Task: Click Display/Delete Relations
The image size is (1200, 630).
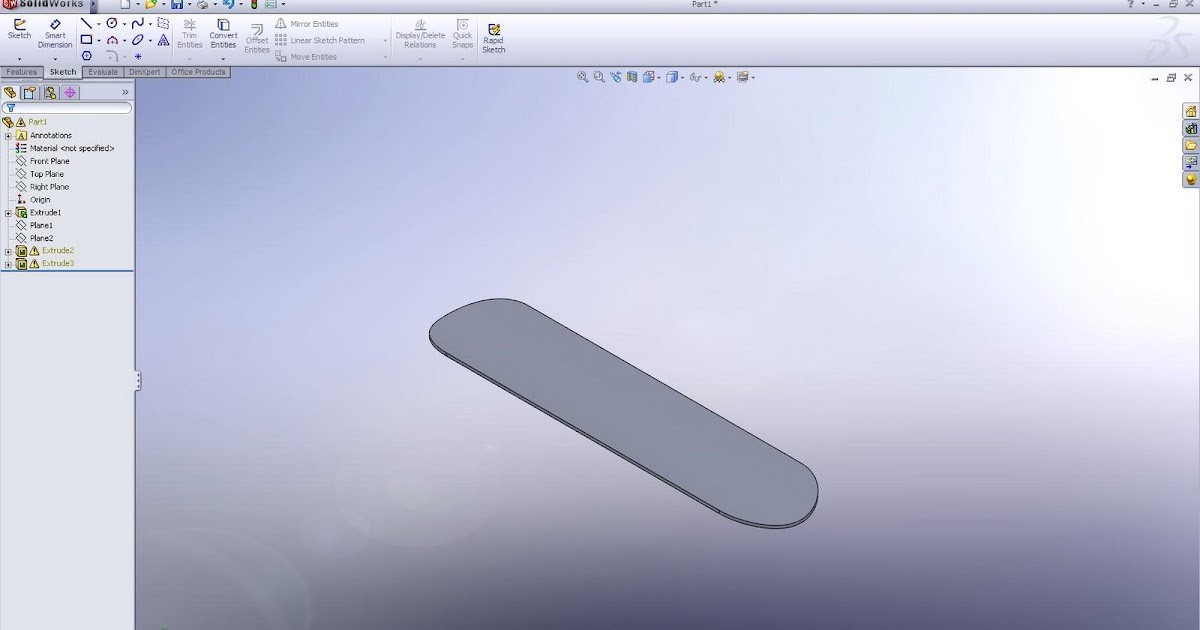Action: 419,37
